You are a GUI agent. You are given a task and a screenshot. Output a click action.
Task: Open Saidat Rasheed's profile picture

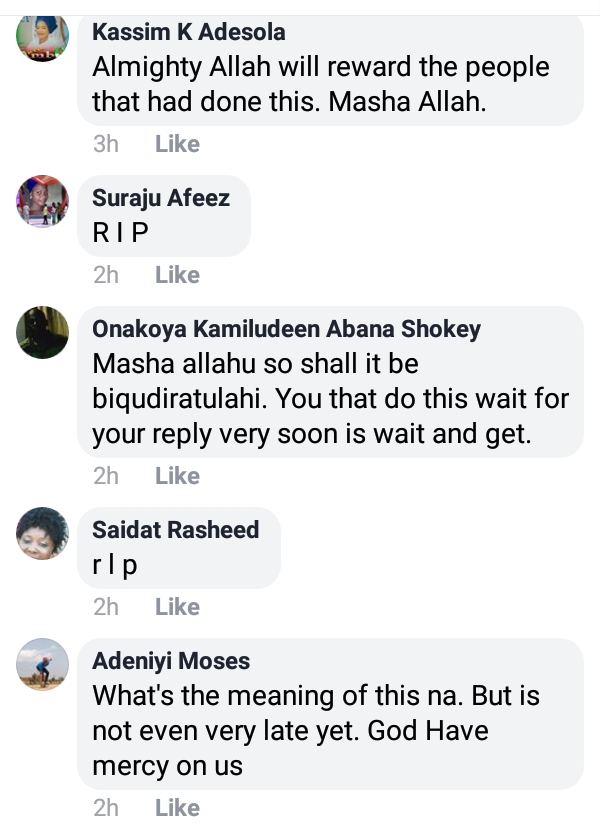tap(43, 533)
